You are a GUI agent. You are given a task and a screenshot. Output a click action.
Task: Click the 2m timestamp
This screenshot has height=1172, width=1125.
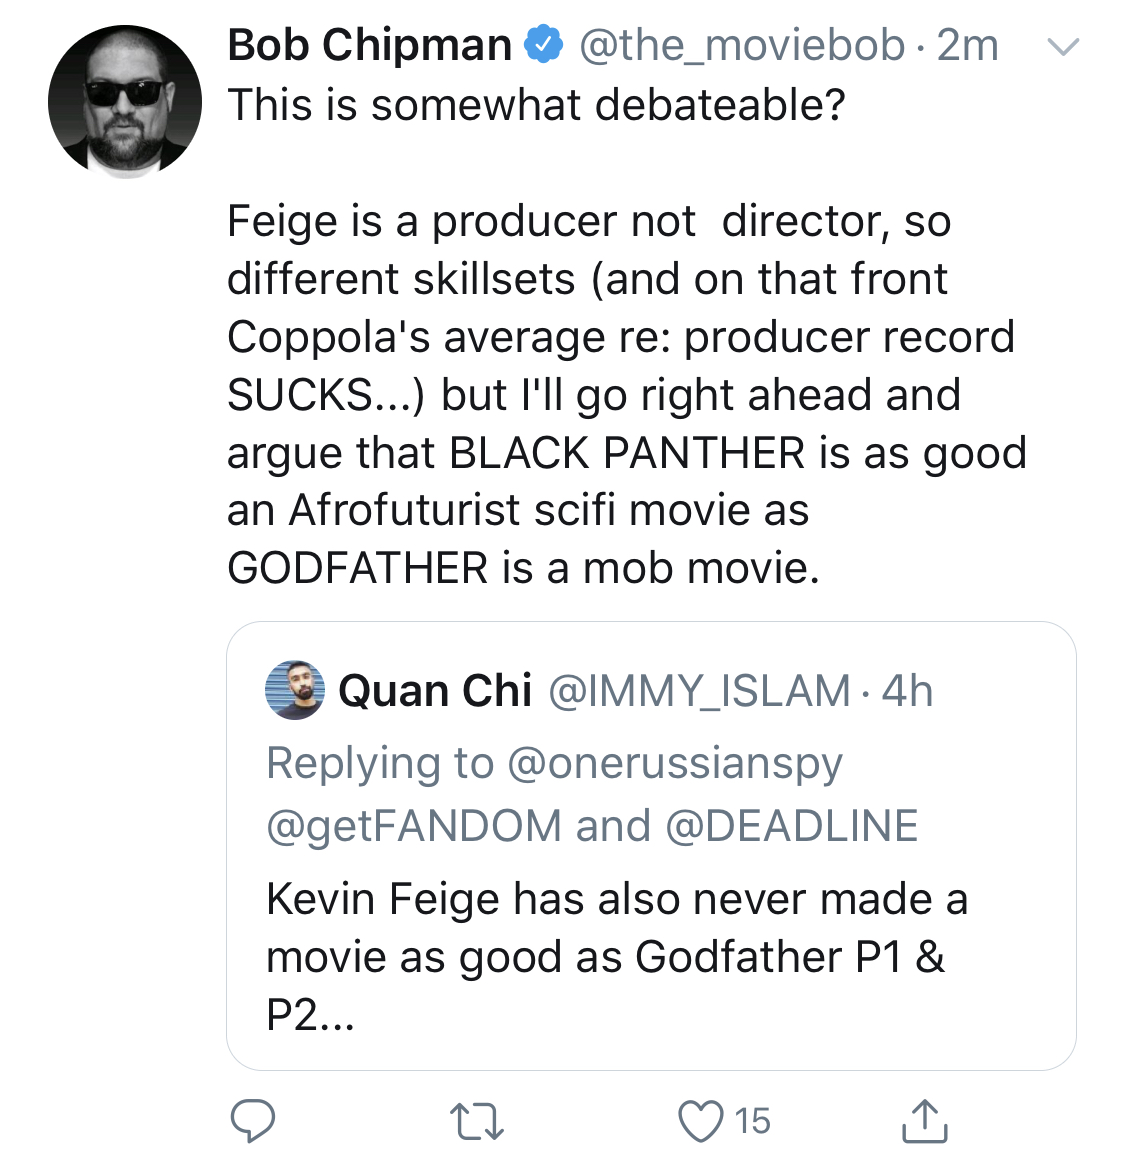[x=967, y=46]
